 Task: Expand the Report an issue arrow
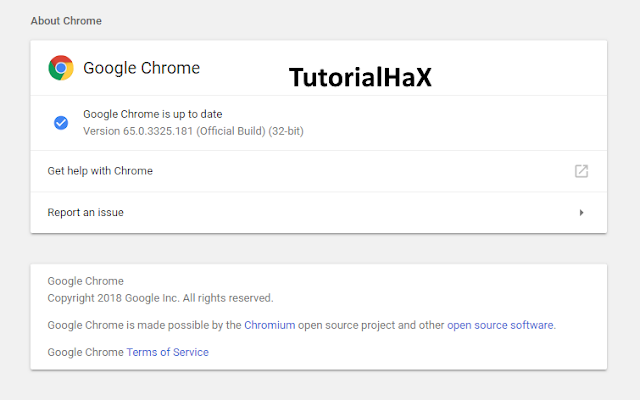581,213
